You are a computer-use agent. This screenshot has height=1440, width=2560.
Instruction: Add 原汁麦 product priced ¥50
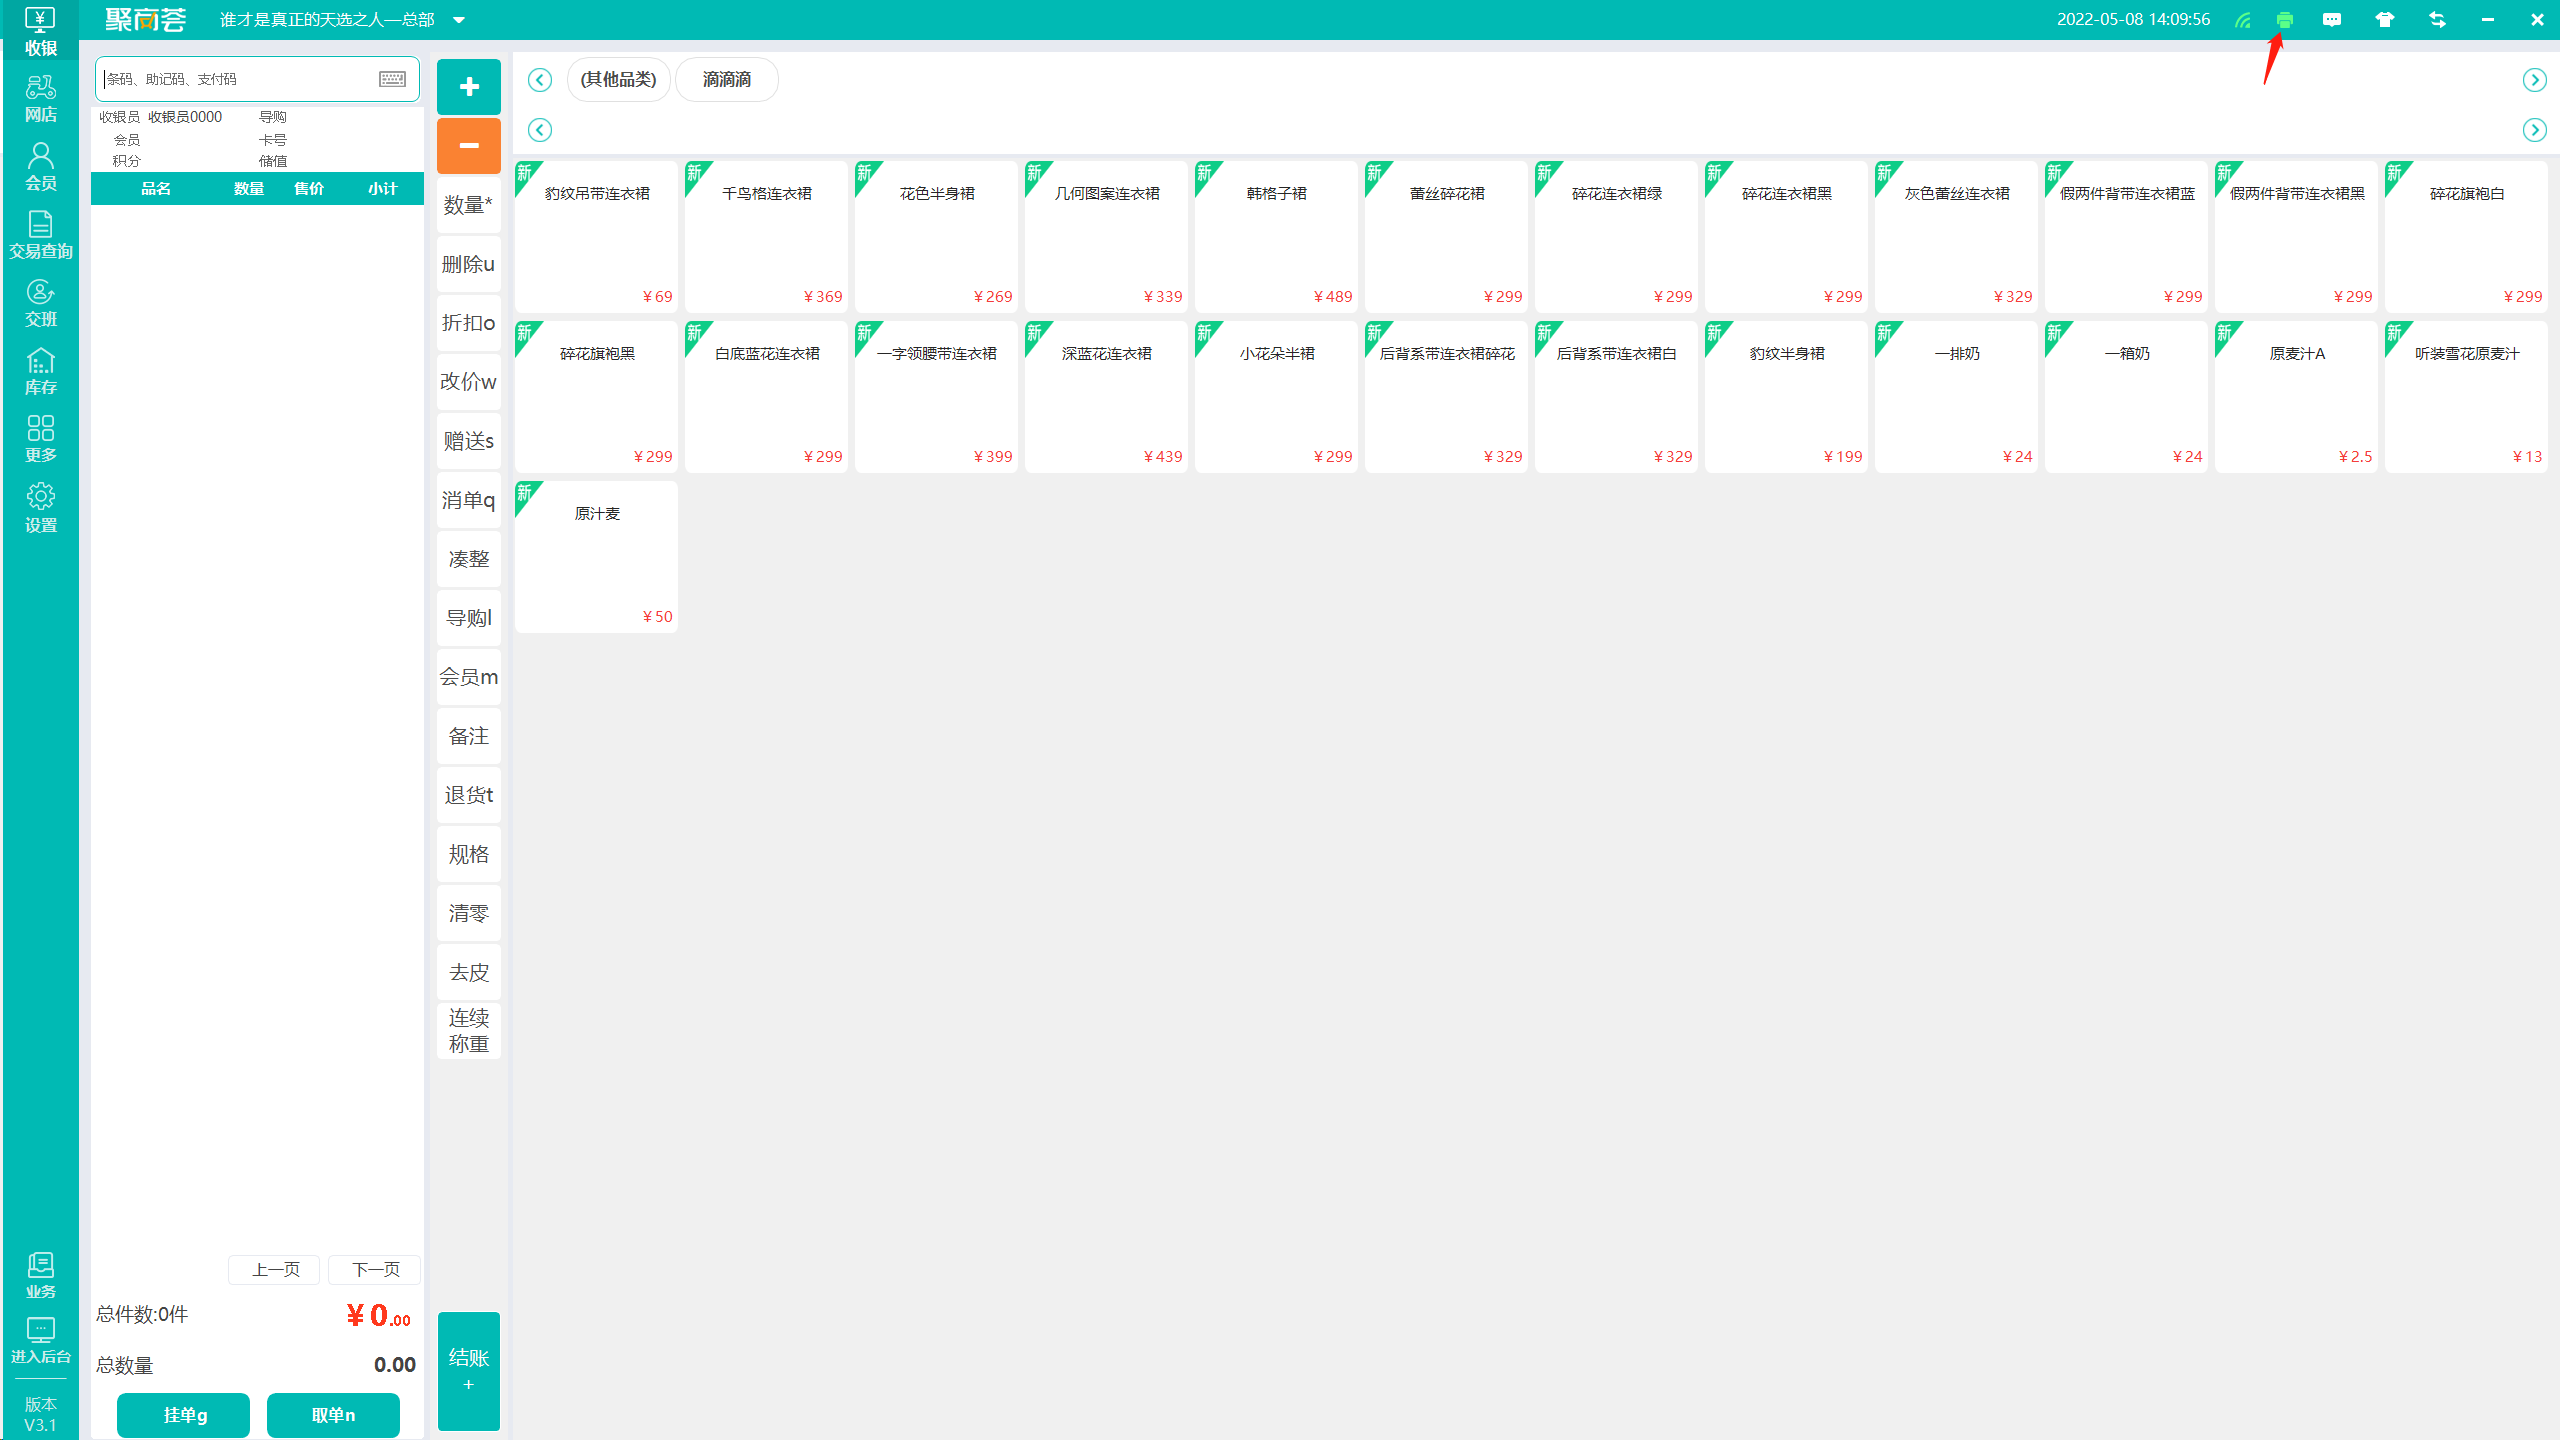[597, 556]
